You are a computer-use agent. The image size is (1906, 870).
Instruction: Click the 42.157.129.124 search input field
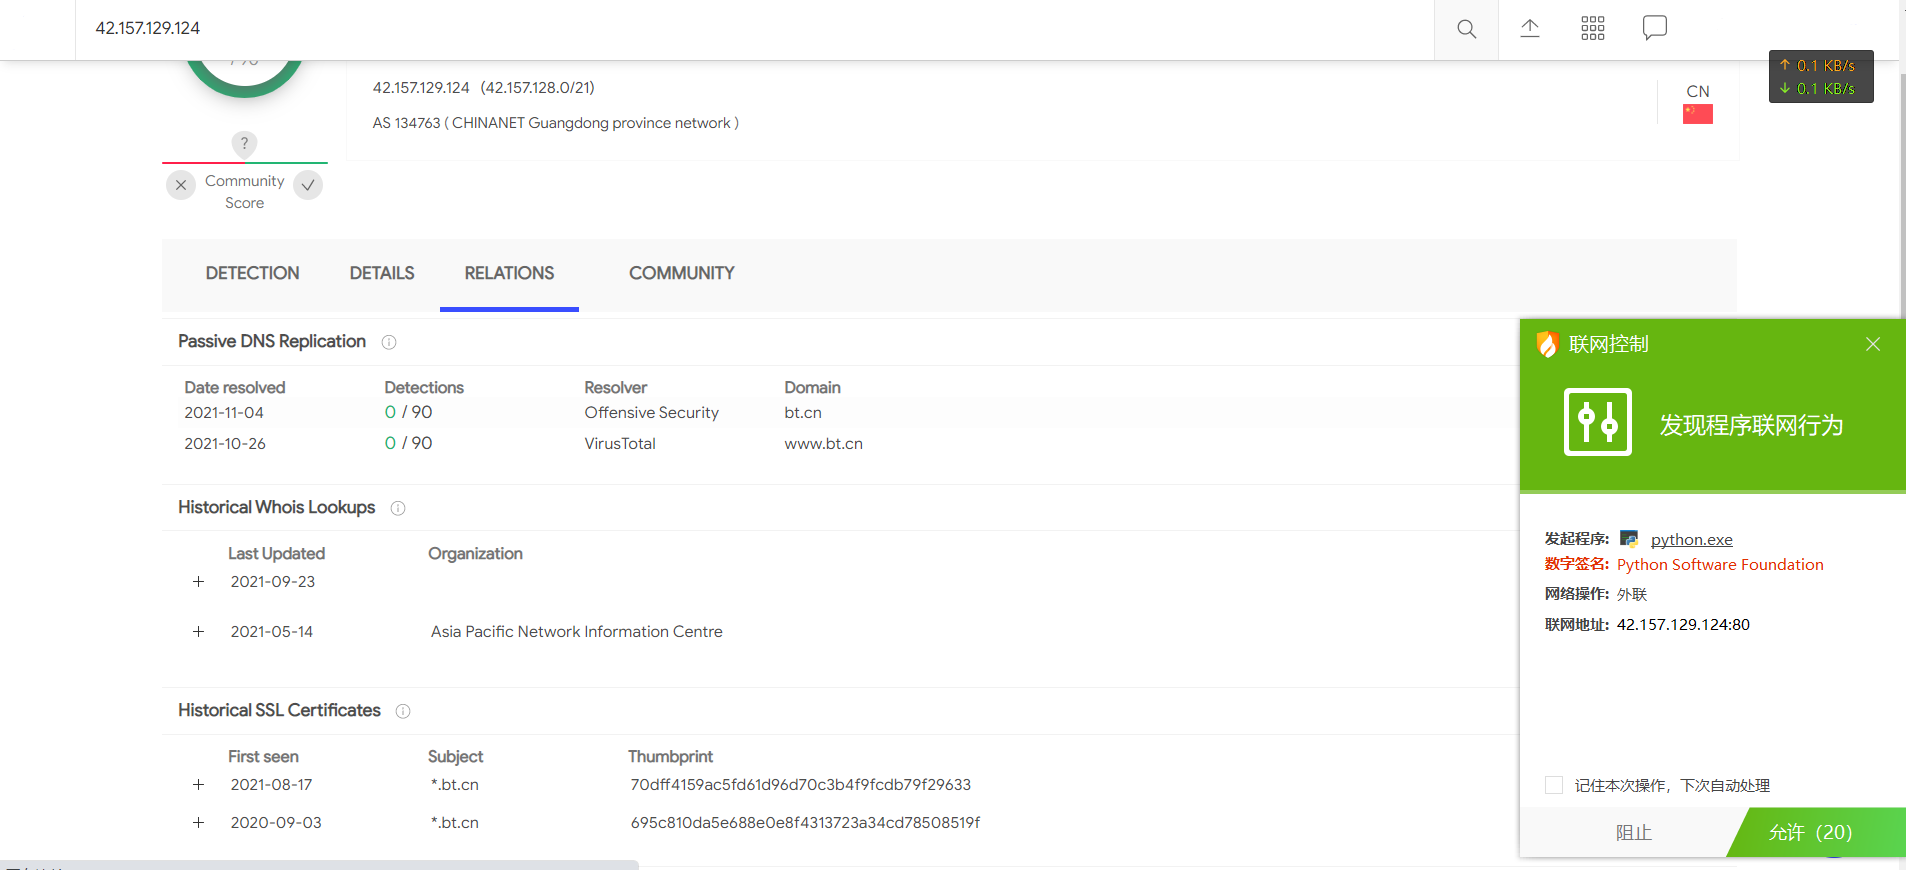[755, 29]
